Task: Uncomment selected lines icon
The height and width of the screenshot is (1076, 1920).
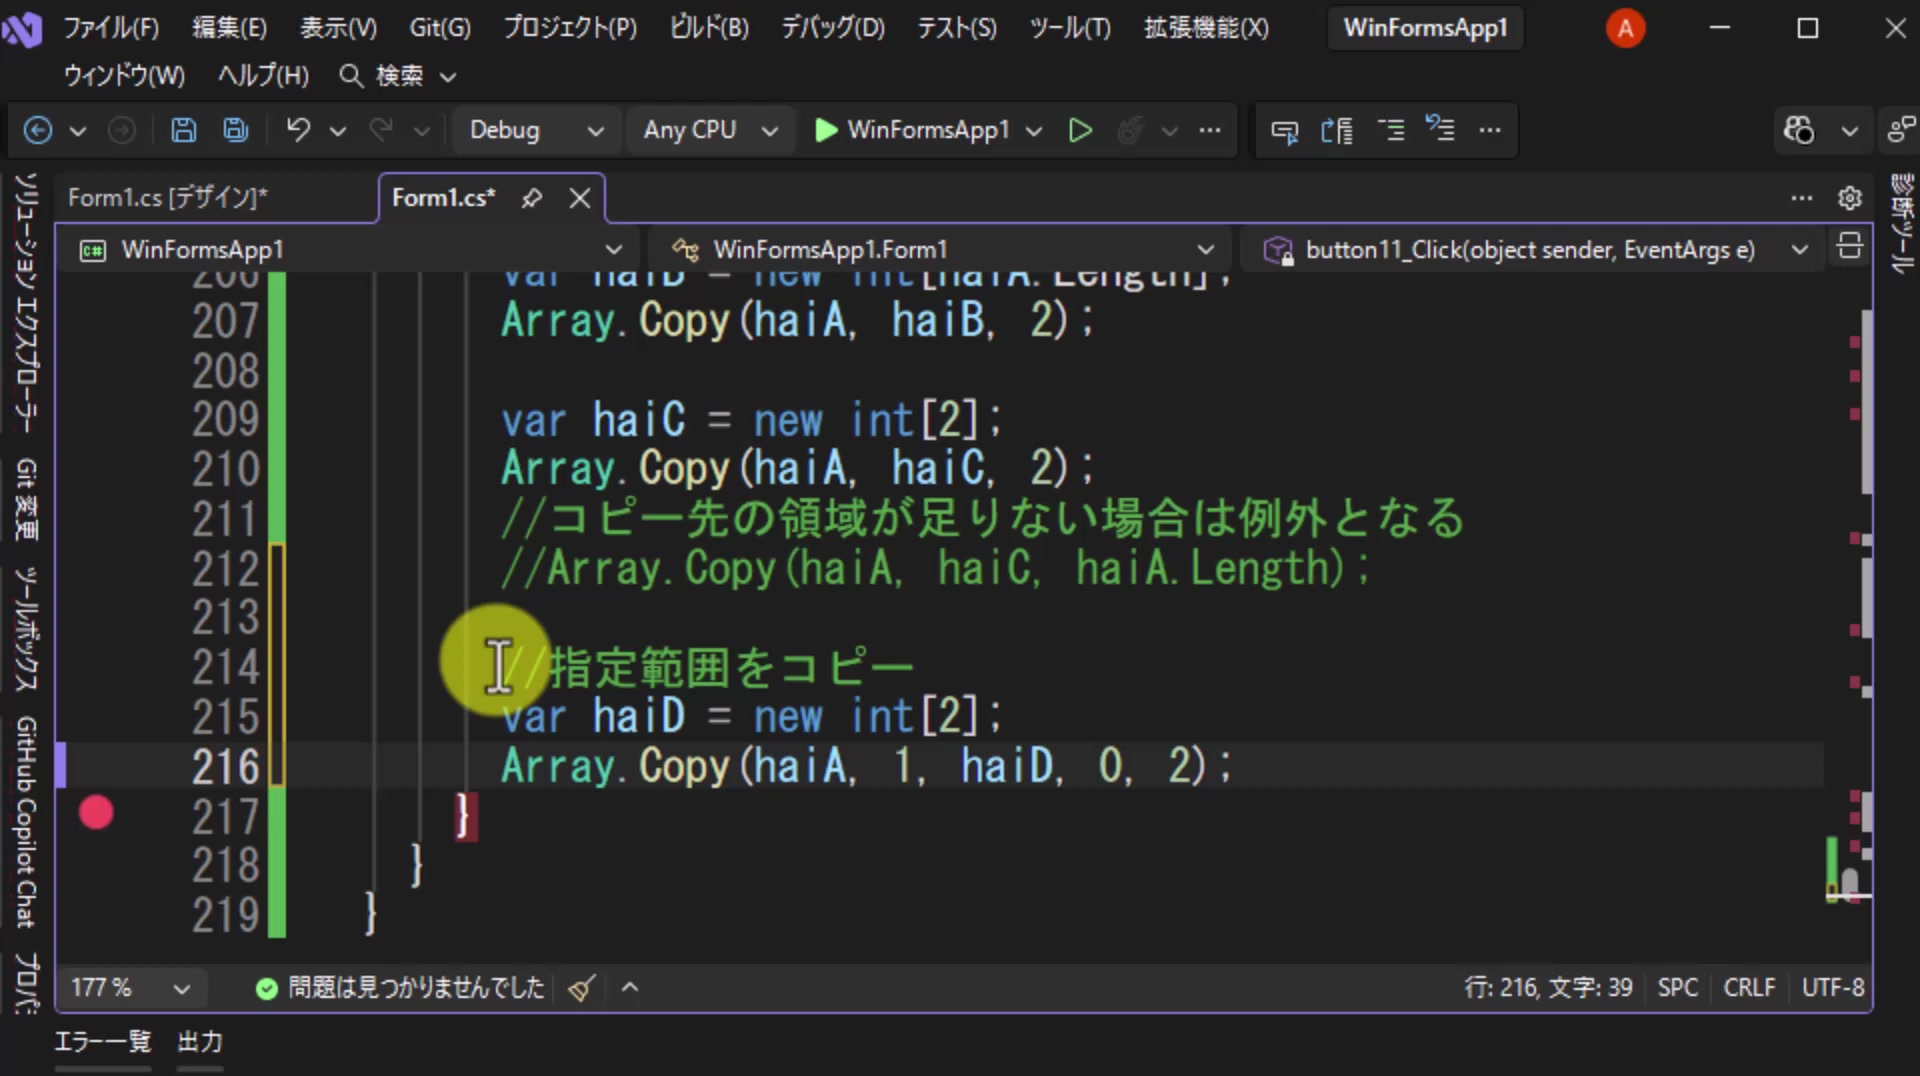Action: tap(1441, 130)
